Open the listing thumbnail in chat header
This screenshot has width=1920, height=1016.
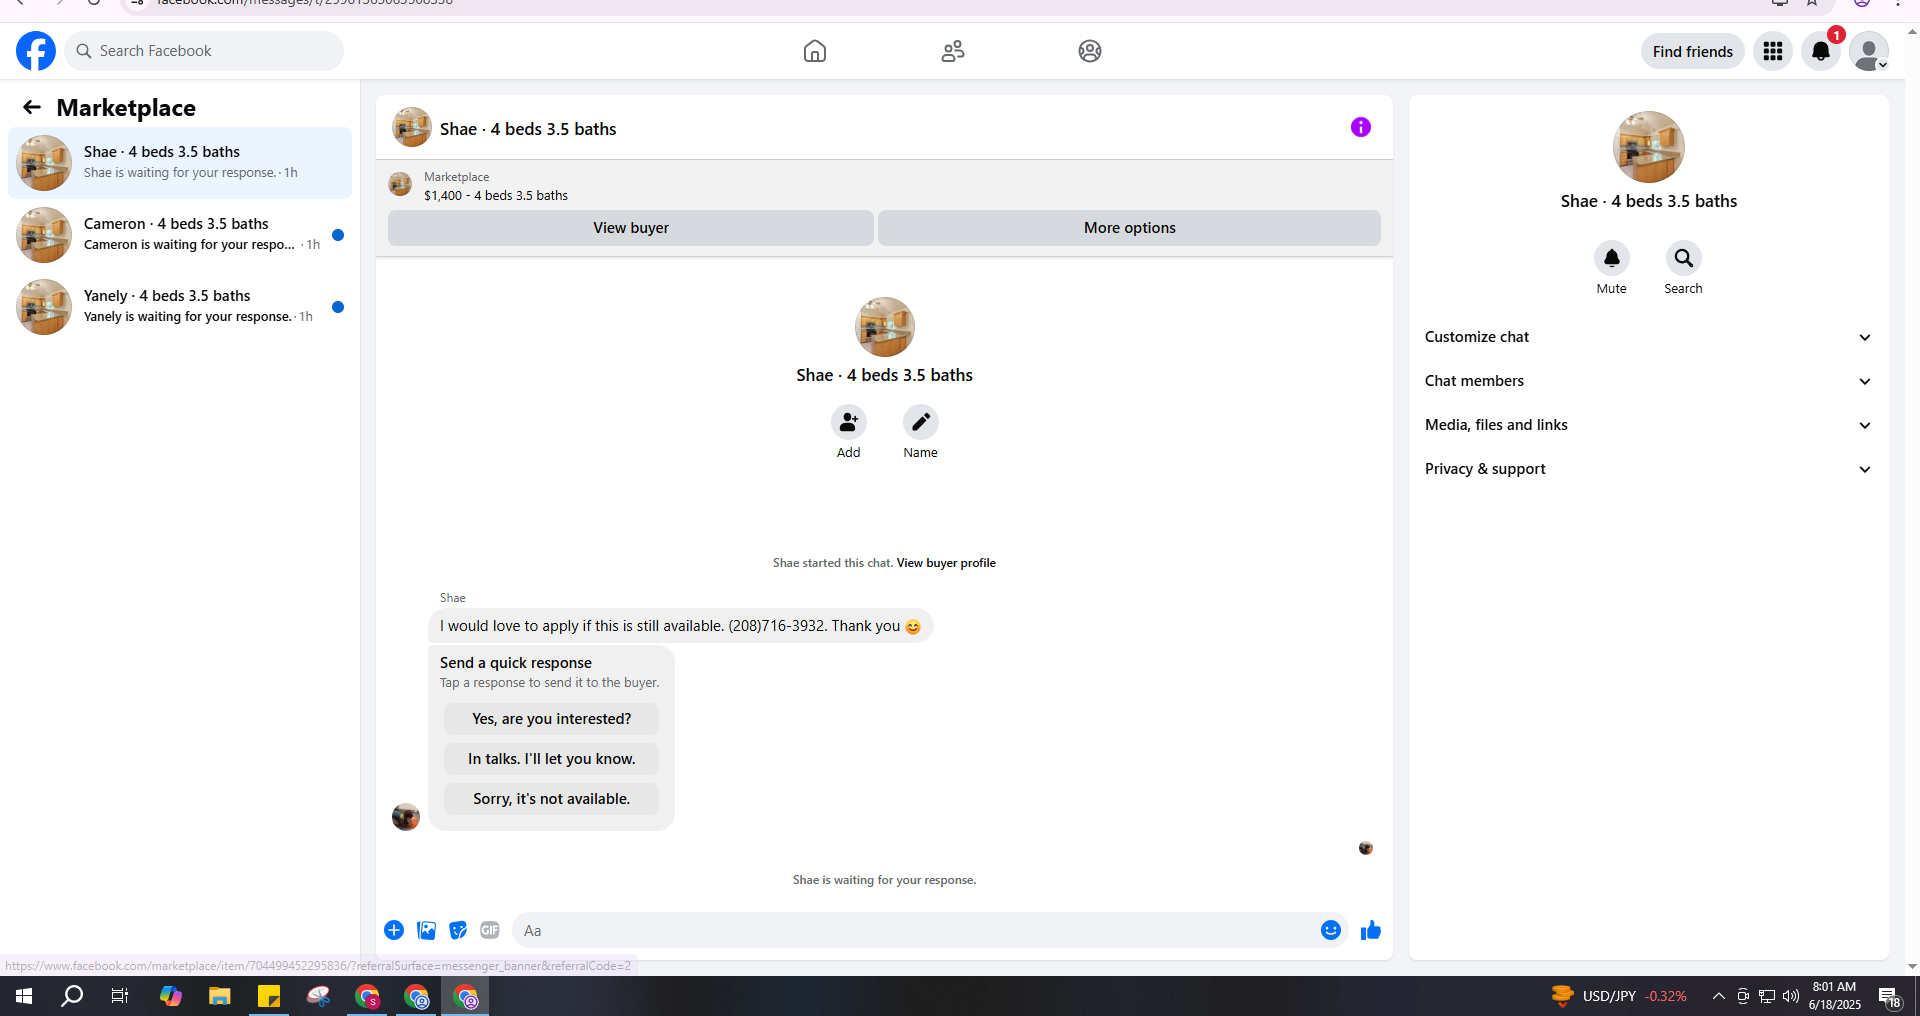coord(412,128)
